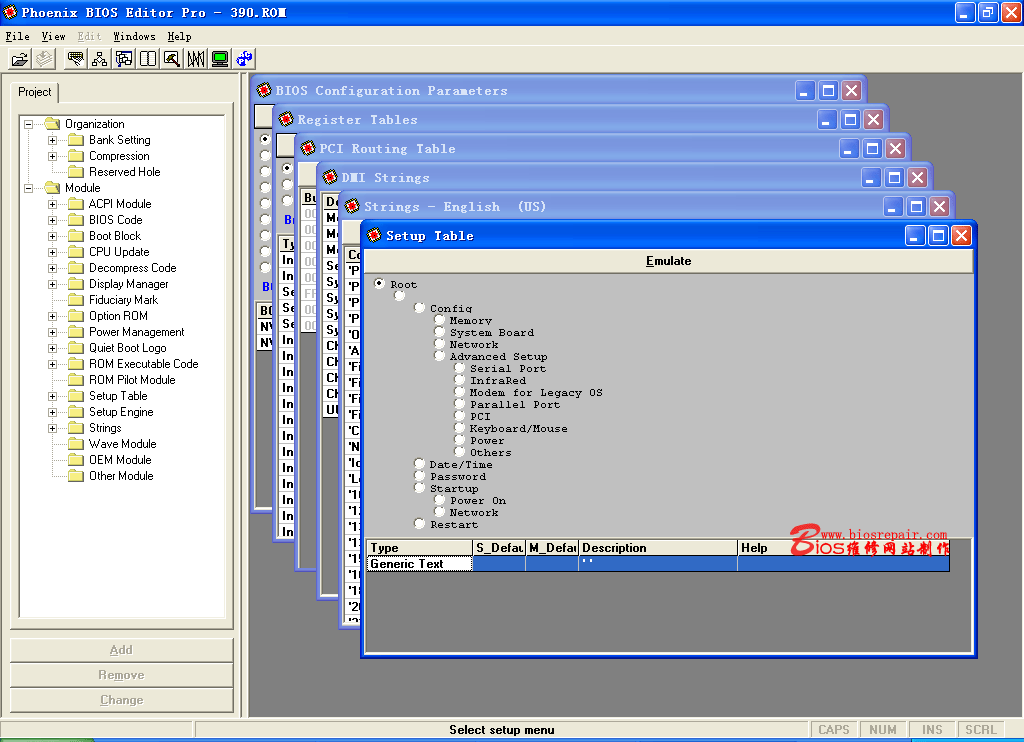Select Quiet Boot Logo in the project tree
This screenshot has width=1024, height=742.
[128, 348]
